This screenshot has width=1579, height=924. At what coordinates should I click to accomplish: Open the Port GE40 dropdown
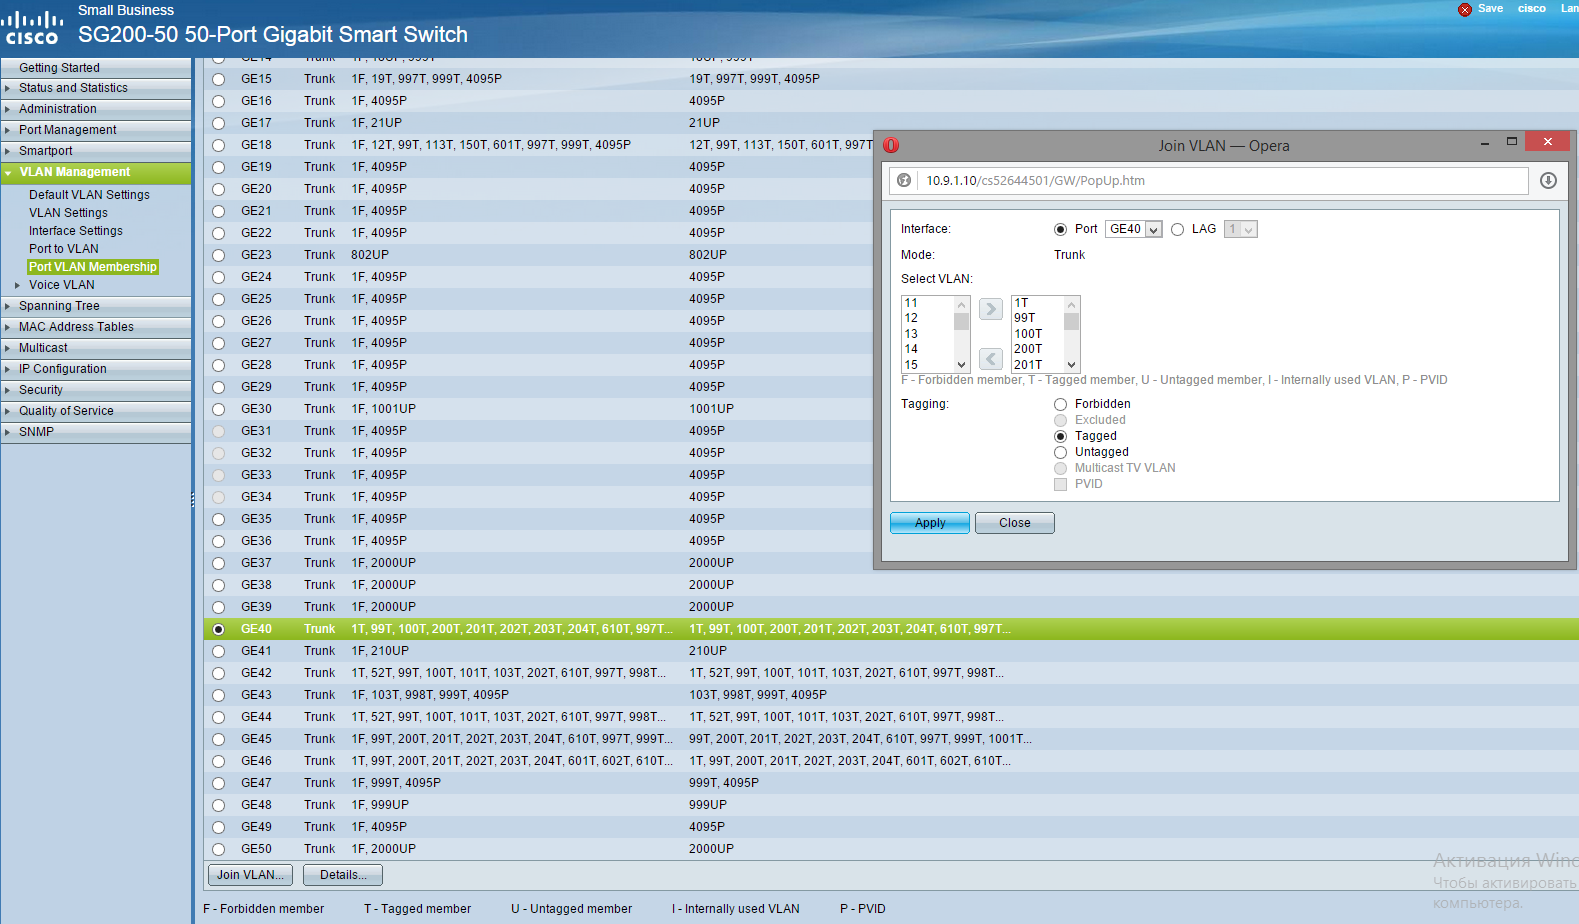(x=1133, y=229)
